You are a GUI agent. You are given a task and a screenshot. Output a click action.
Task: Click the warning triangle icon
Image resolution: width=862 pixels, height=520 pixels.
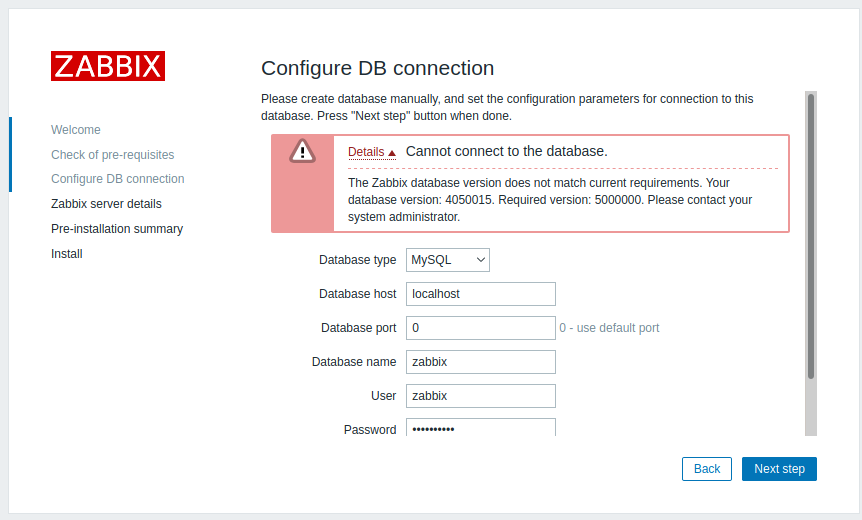pos(302,151)
